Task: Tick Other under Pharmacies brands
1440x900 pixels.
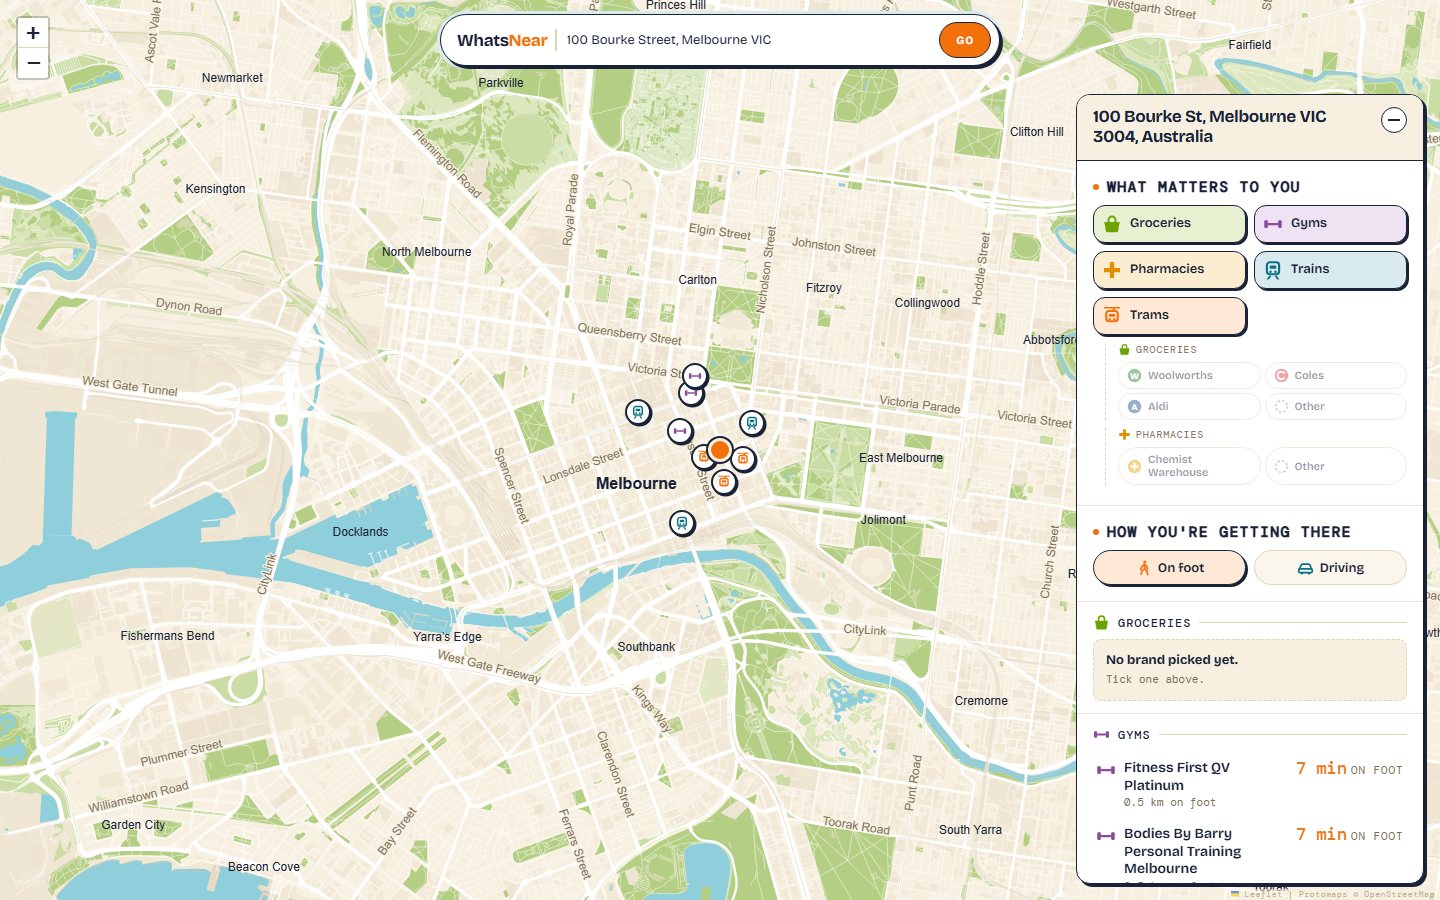Action: (1336, 466)
